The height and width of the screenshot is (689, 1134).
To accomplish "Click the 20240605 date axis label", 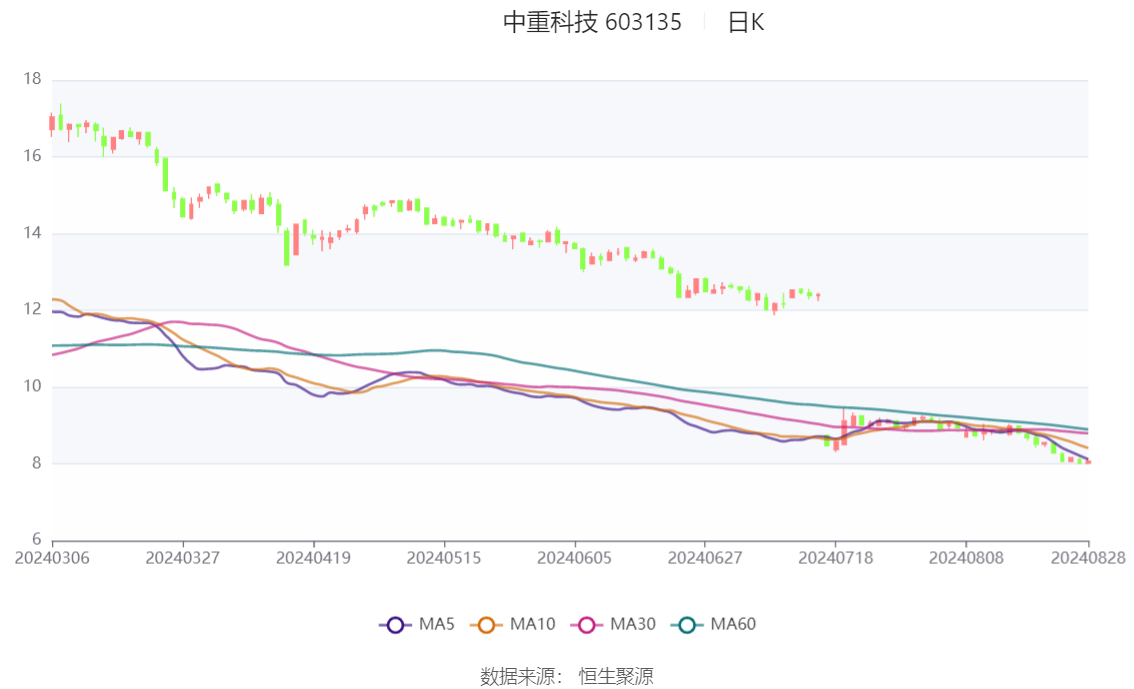I will pyautogui.click(x=574, y=558).
